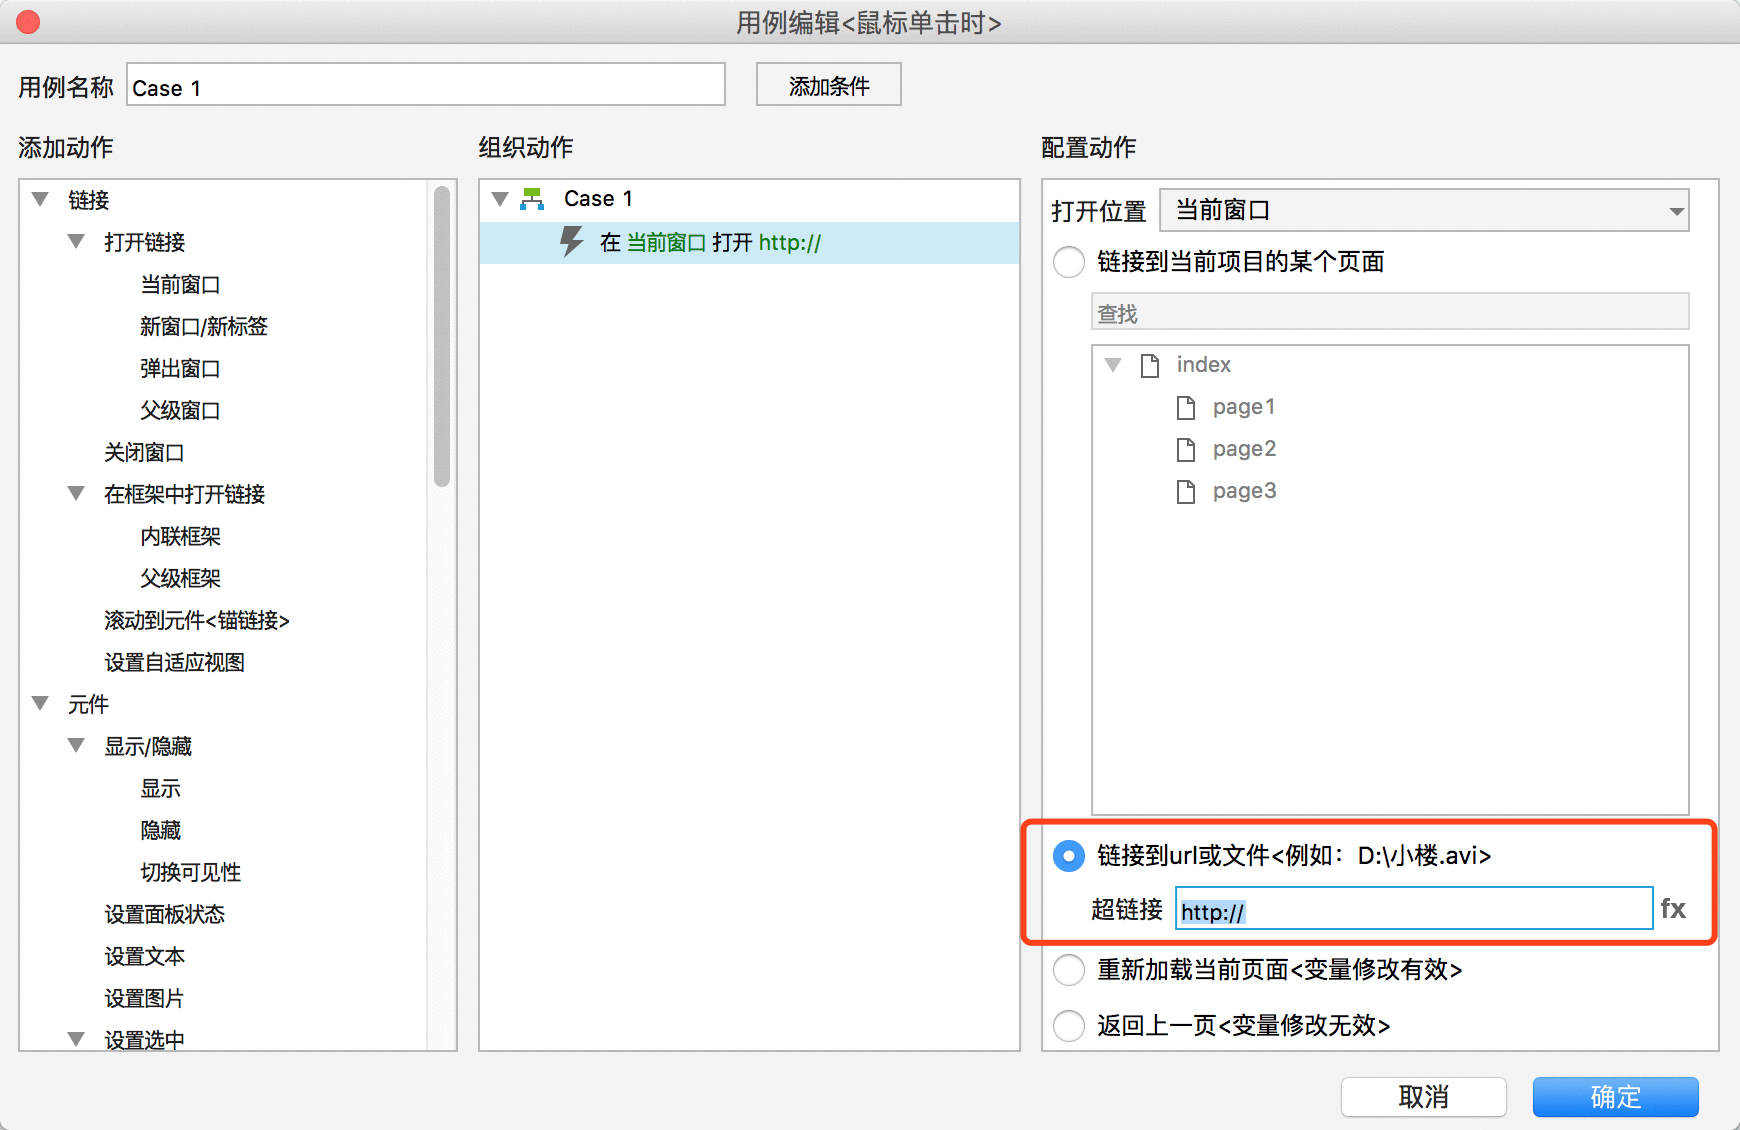Screen dimensions: 1740x1130
Task: Select 父级框架 action
Action: click(181, 579)
